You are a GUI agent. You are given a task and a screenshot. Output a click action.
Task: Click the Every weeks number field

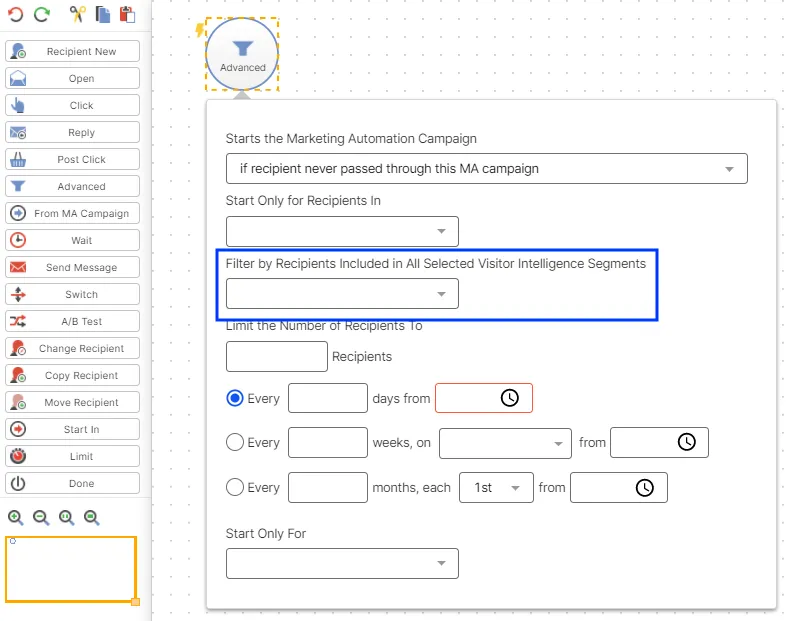point(328,443)
